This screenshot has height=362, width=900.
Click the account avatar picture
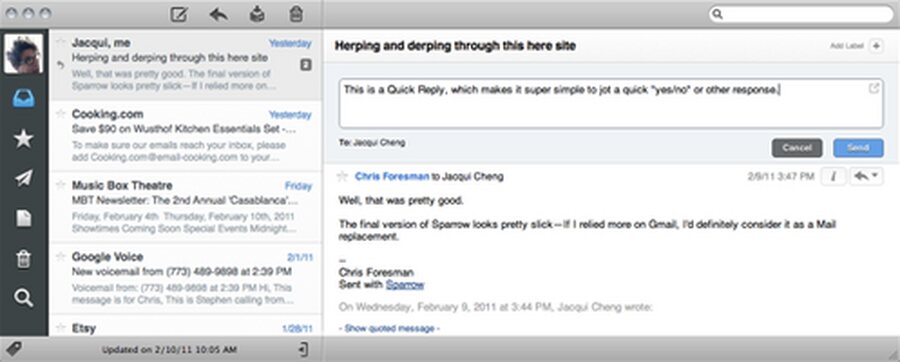click(x=24, y=54)
